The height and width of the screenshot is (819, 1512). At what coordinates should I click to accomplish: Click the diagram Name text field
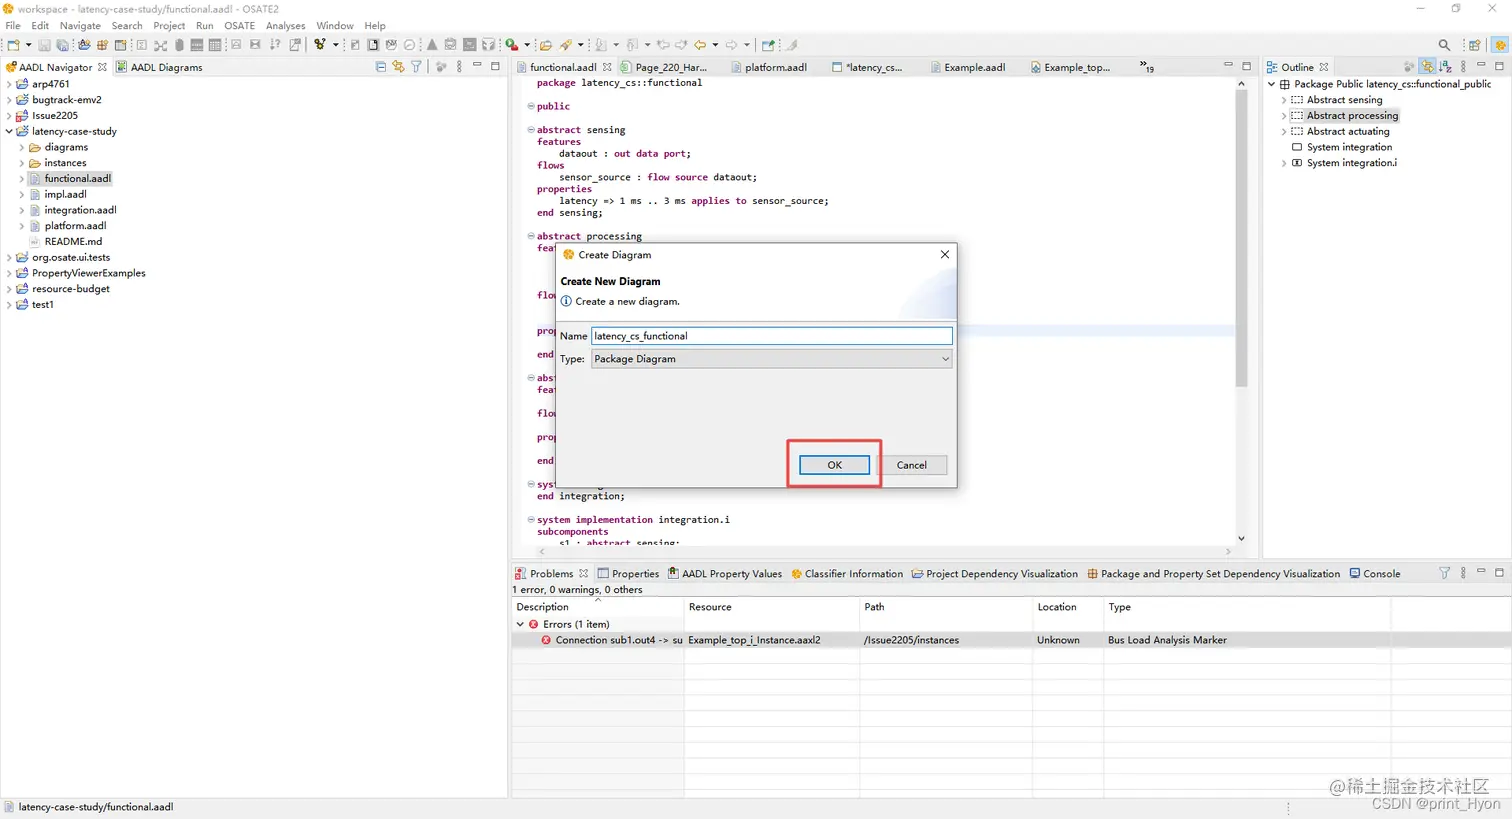(x=771, y=336)
